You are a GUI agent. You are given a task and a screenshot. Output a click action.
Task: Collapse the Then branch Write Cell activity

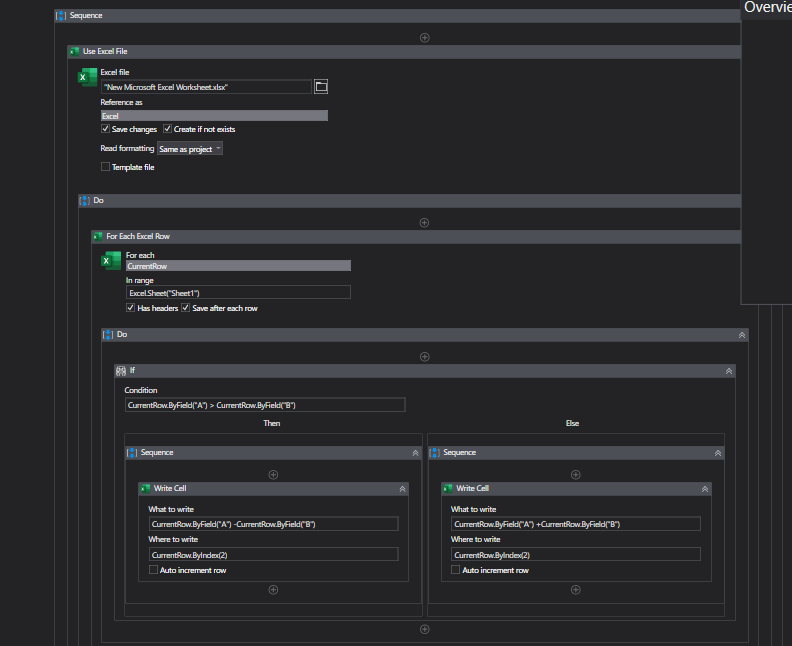402,489
